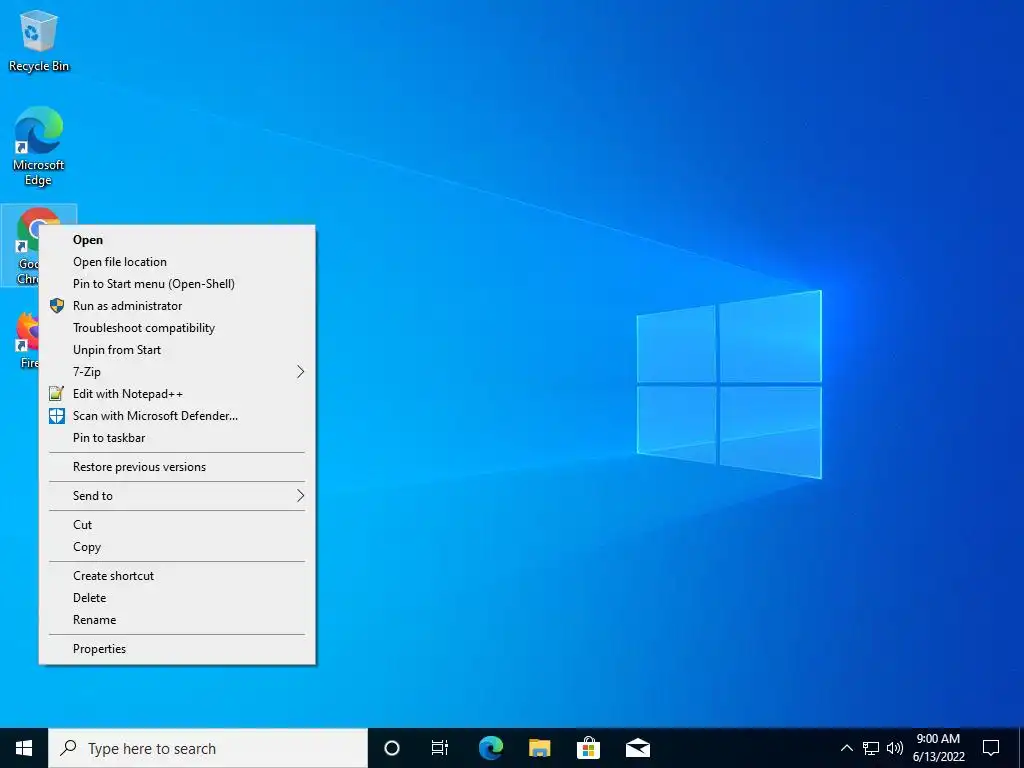Open the network status tray icon
Image resolution: width=1024 pixels, height=768 pixels.
(871, 748)
